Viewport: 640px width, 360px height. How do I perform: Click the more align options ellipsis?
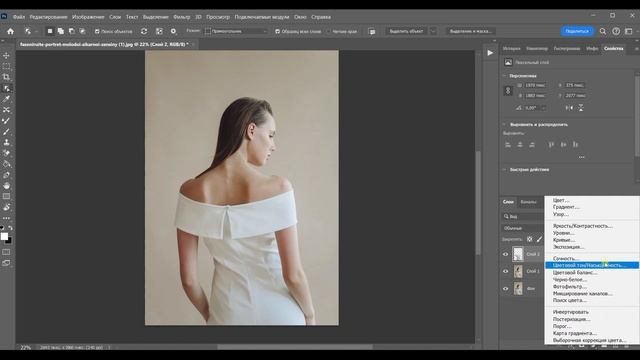point(581,157)
